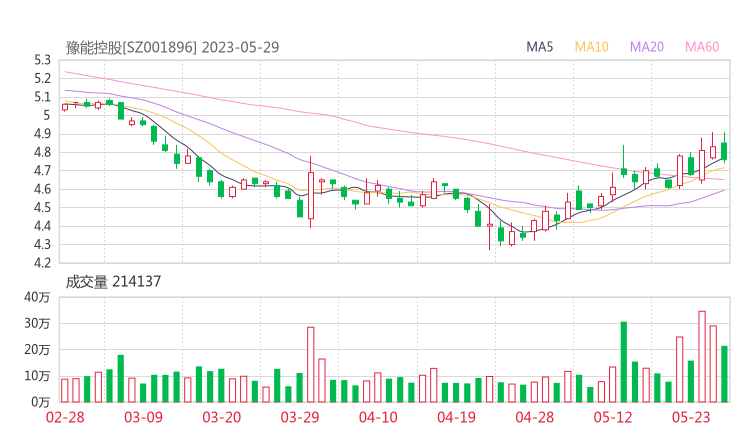Click the MA5 legend label
Screen dimensions: 740x440
pyautogui.click(x=539, y=47)
